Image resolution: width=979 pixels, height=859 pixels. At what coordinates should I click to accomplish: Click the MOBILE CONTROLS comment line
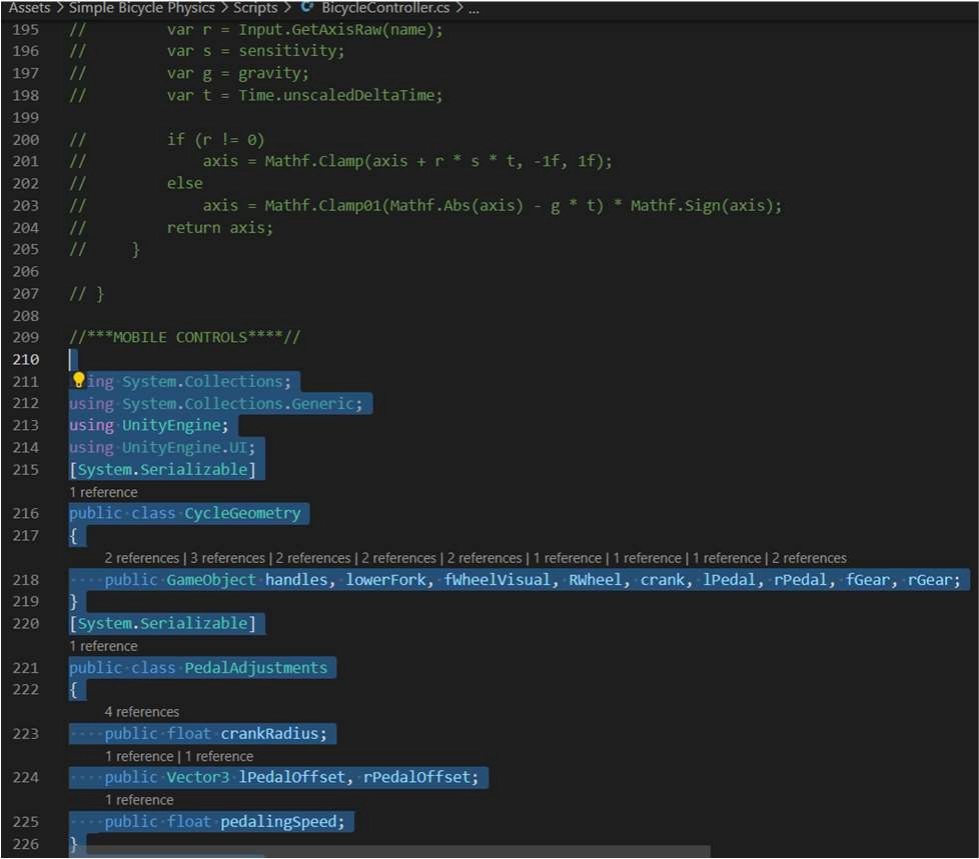(x=185, y=337)
